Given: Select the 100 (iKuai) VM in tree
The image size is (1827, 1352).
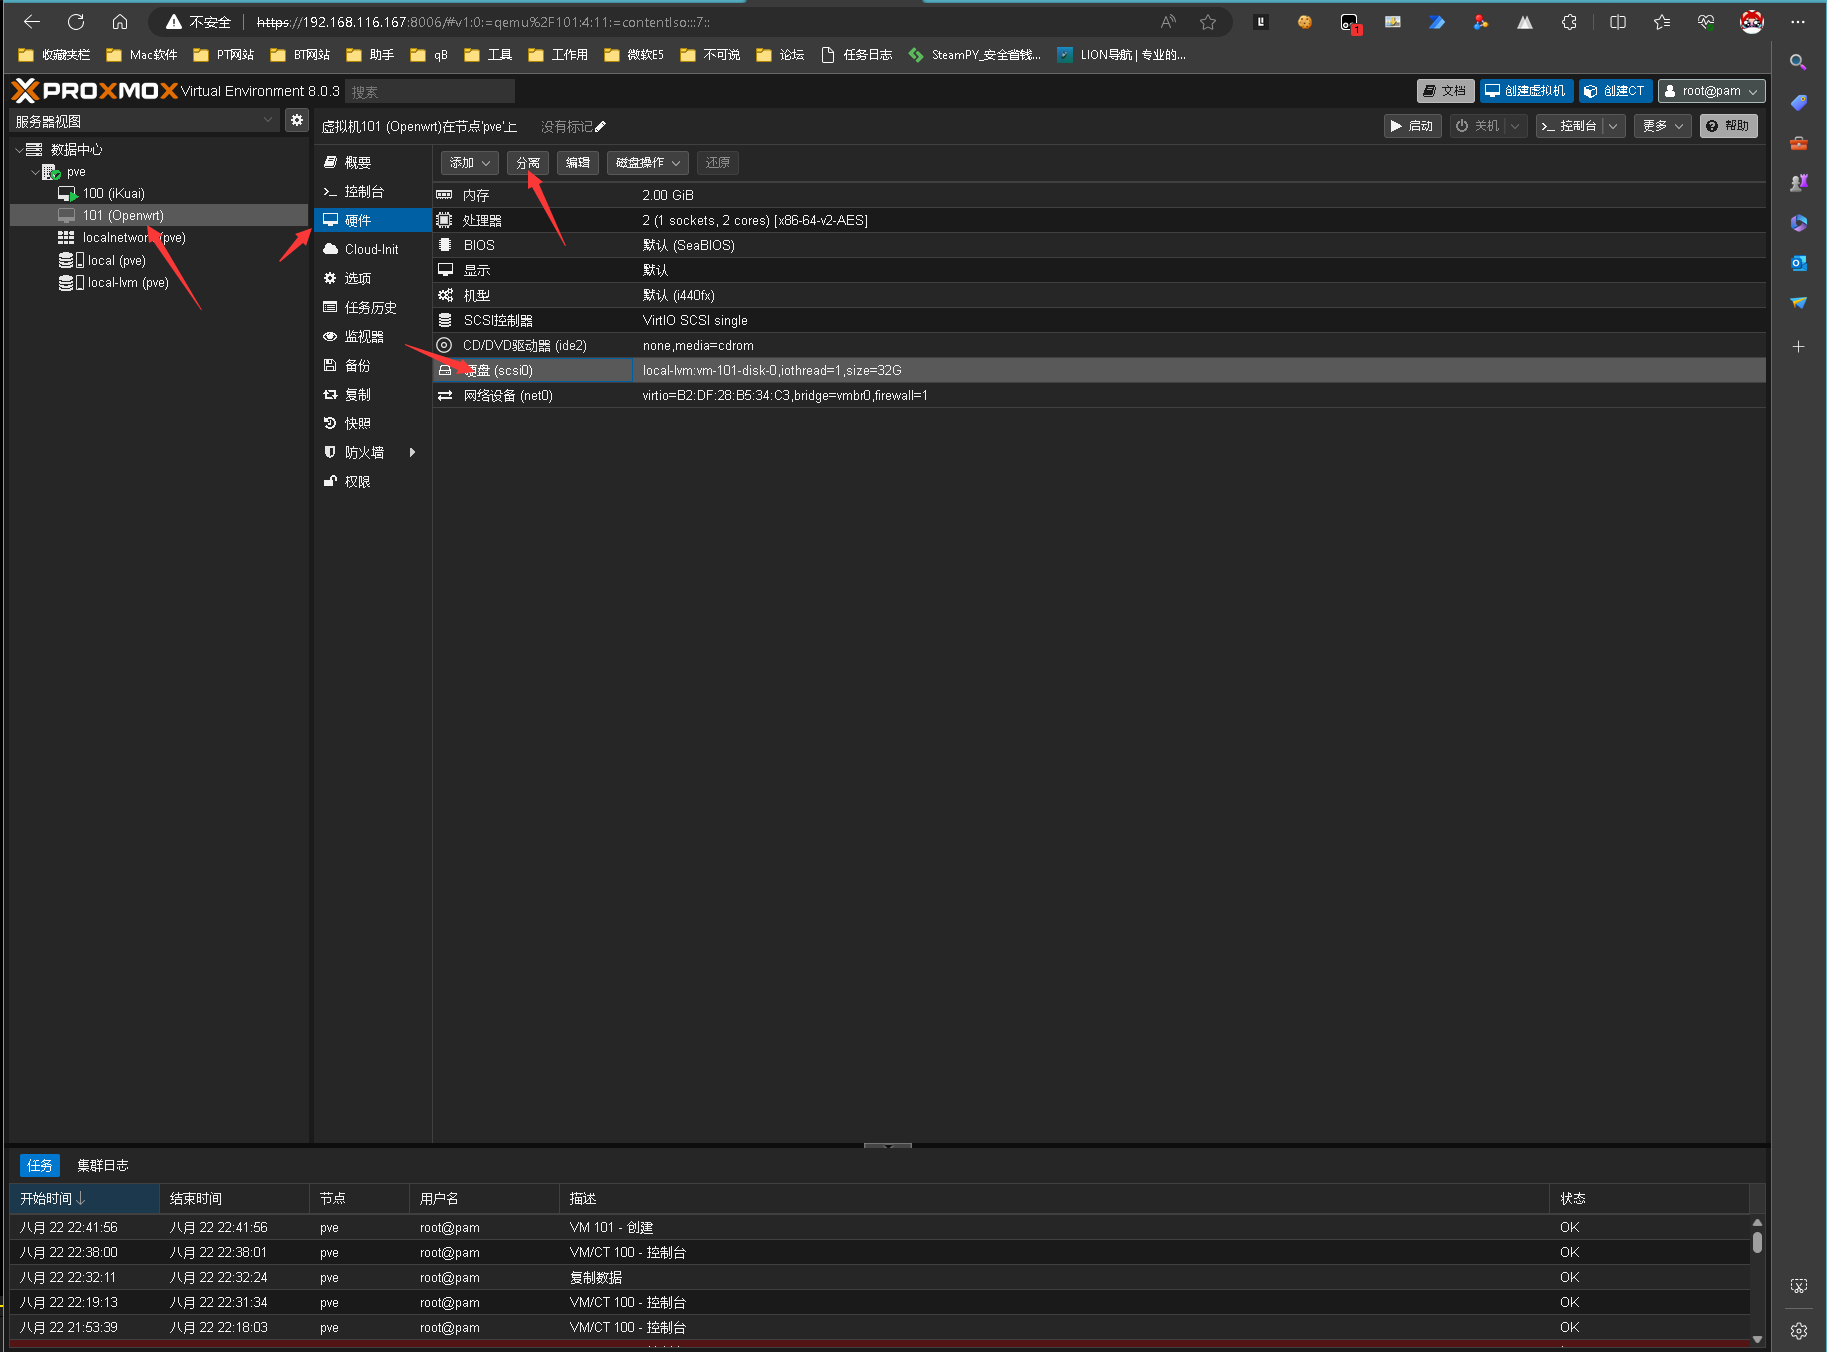Looking at the screenshot, I should tap(113, 194).
